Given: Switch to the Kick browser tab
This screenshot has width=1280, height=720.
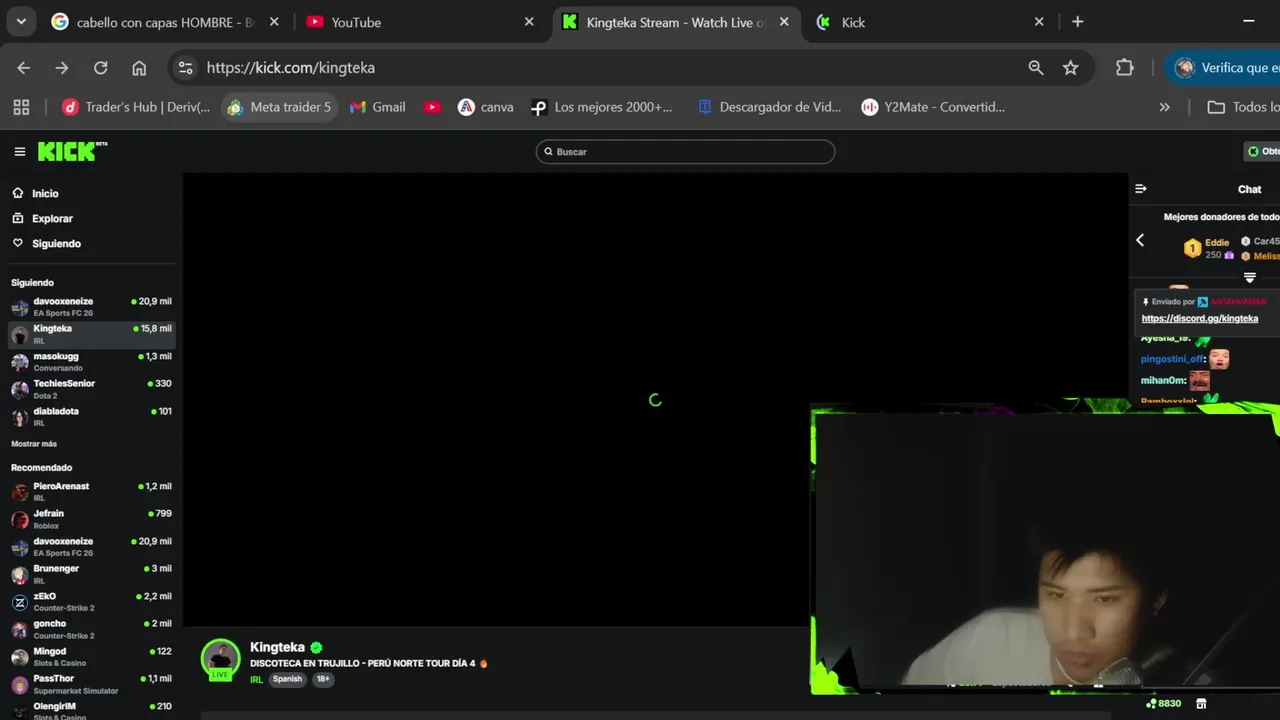Looking at the screenshot, I should coord(931,22).
